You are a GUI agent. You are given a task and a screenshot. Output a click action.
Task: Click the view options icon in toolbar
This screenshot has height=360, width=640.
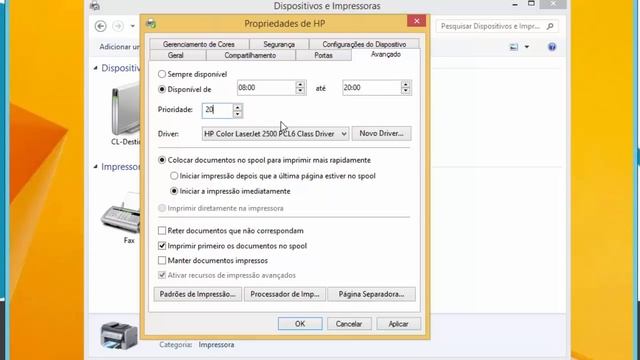point(514,47)
